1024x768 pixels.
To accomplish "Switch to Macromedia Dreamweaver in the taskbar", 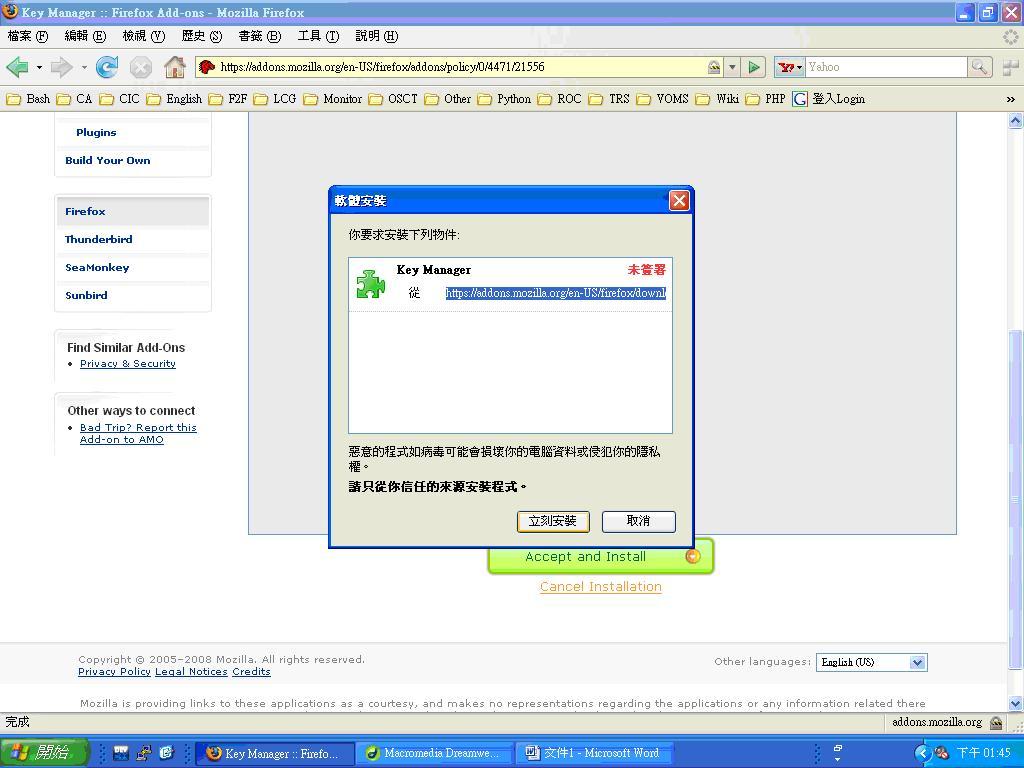I will tap(435, 753).
